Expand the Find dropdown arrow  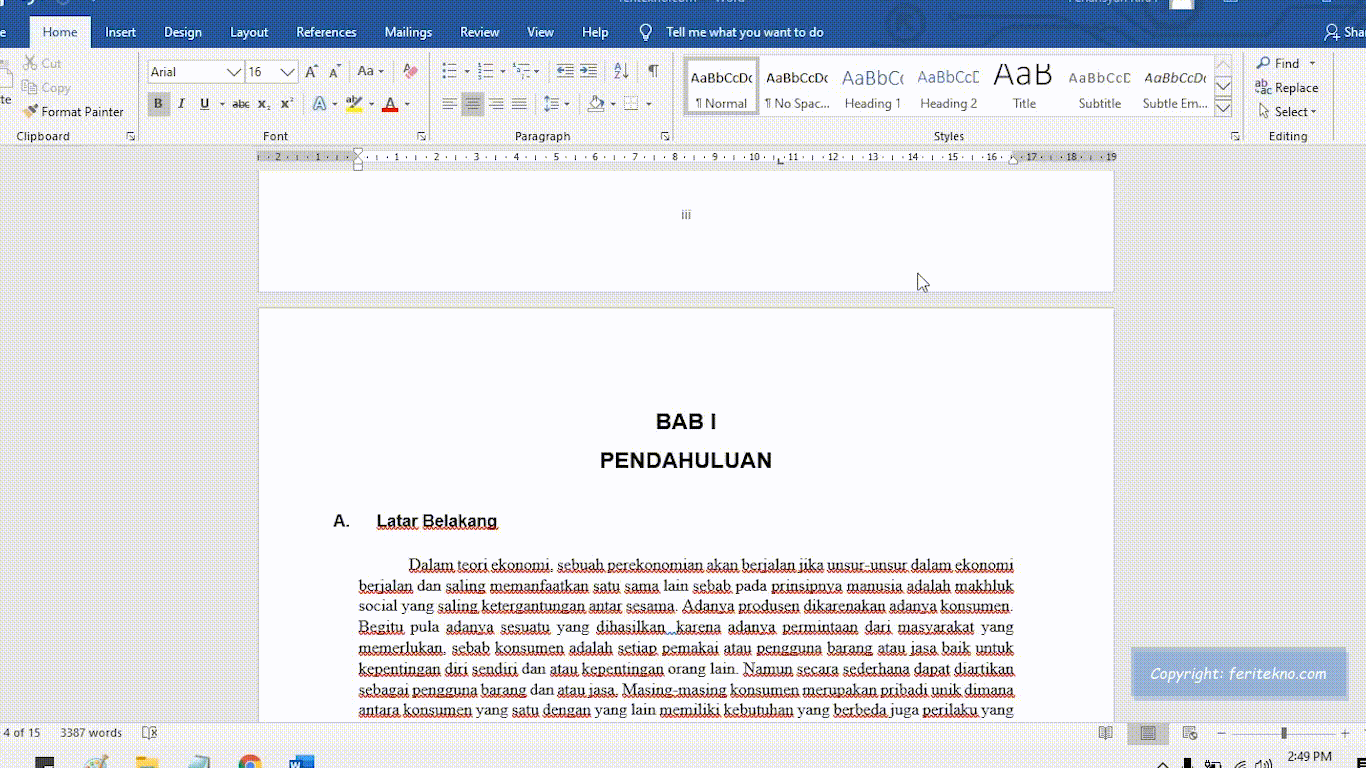click(x=1313, y=64)
